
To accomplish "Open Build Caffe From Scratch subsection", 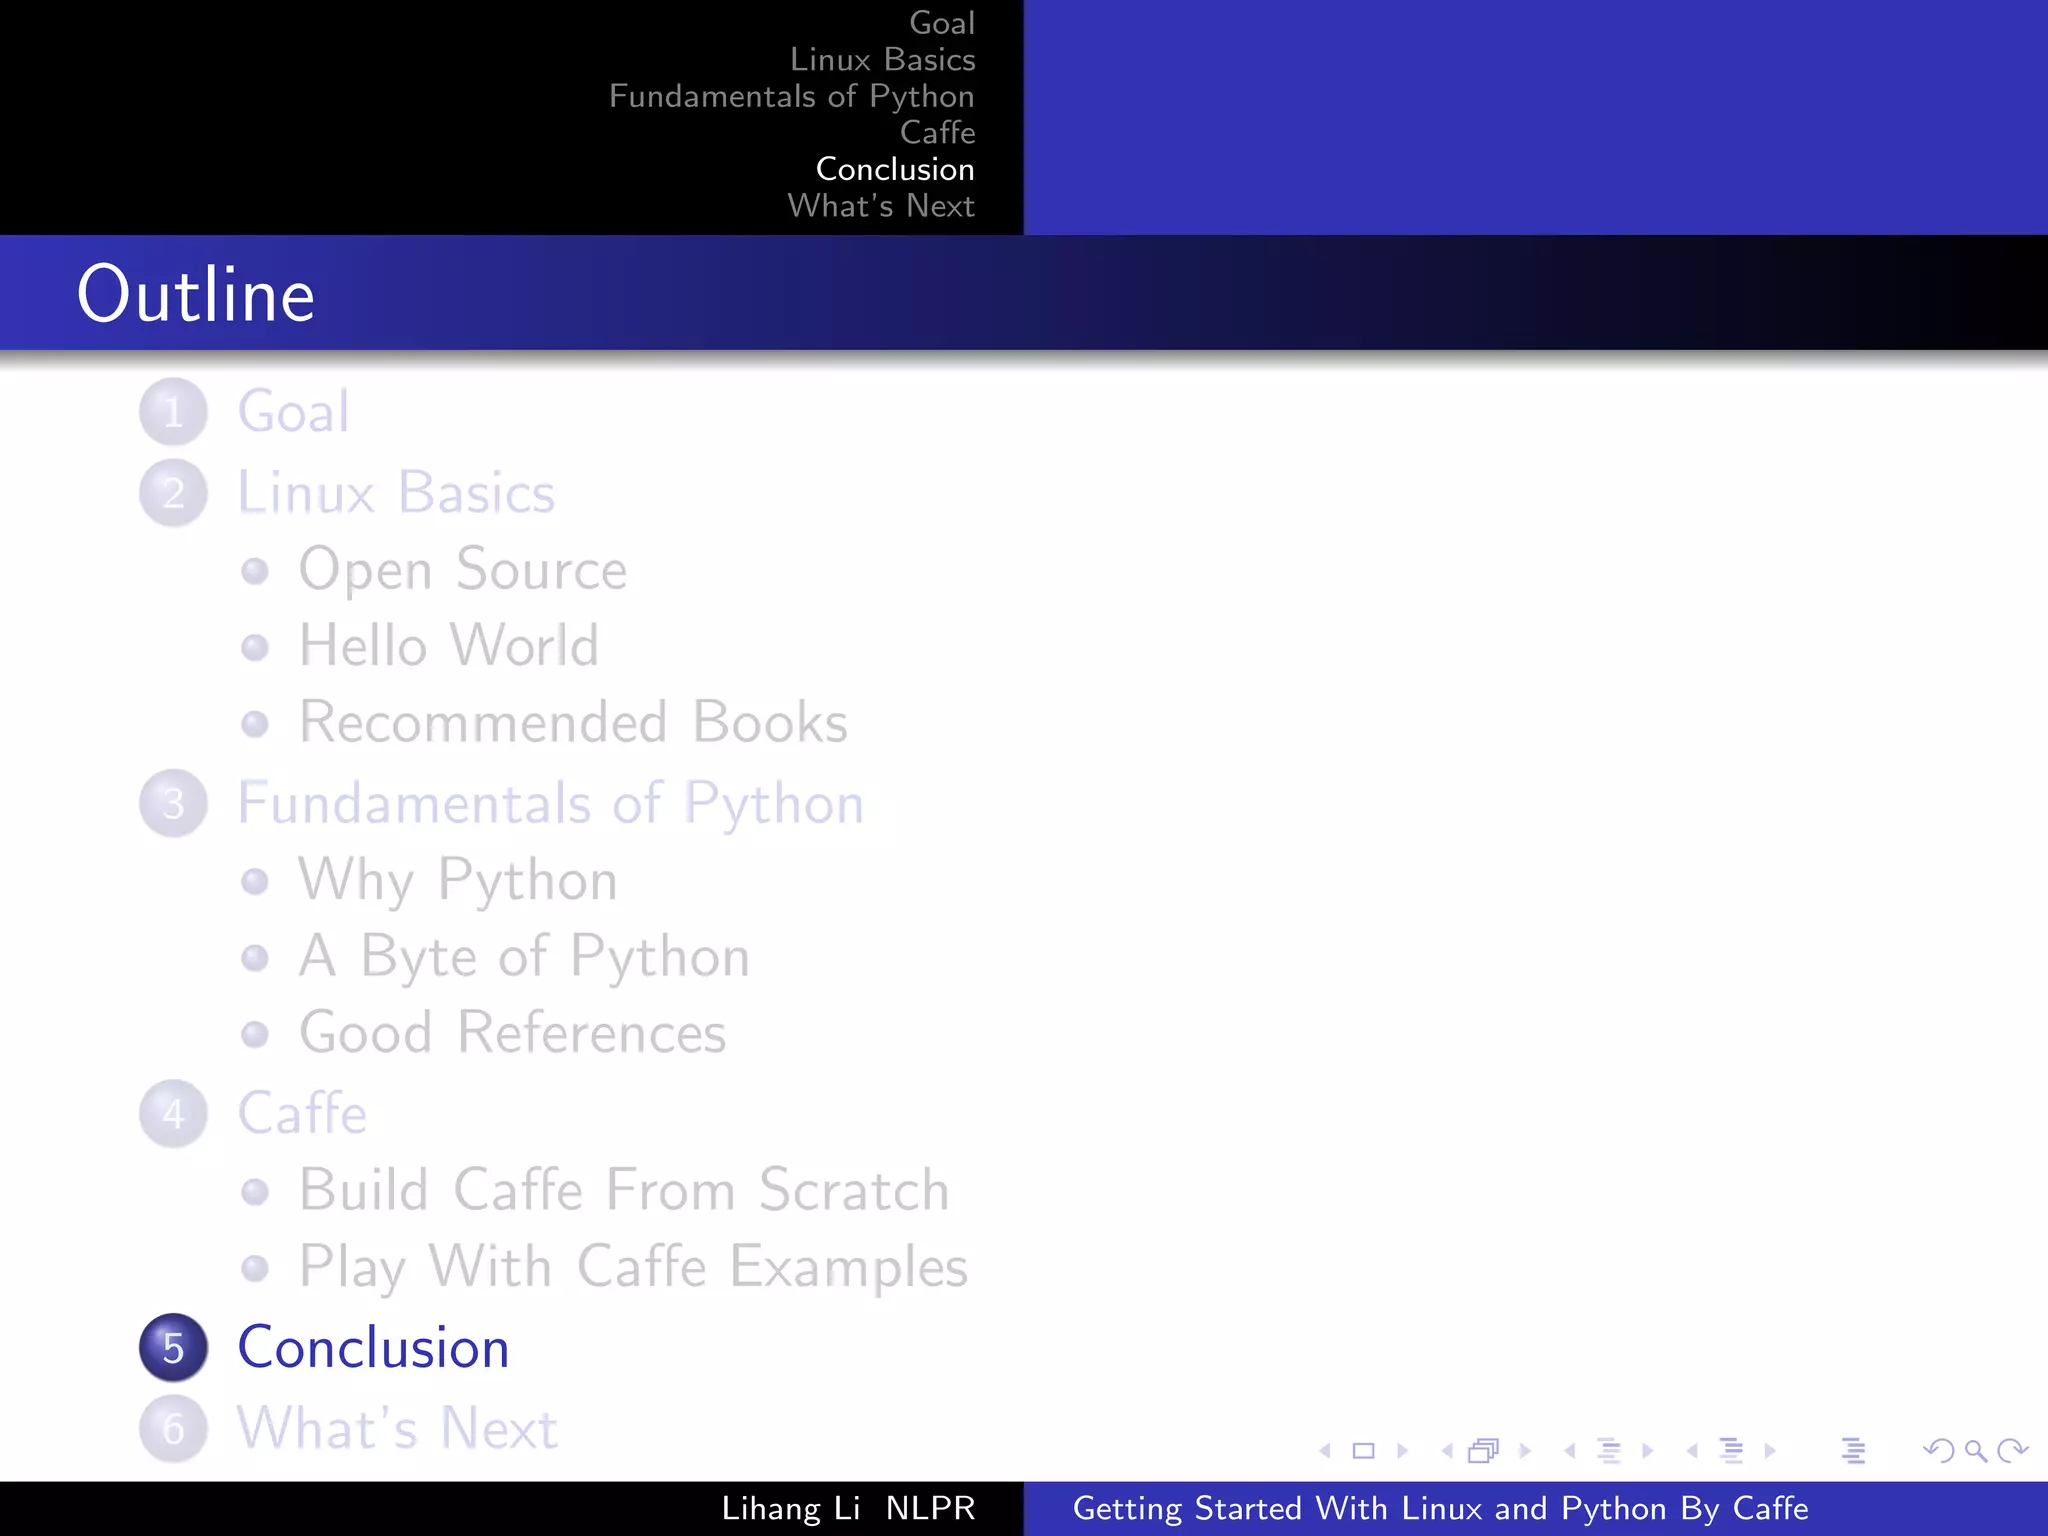I will [x=624, y=1190].
